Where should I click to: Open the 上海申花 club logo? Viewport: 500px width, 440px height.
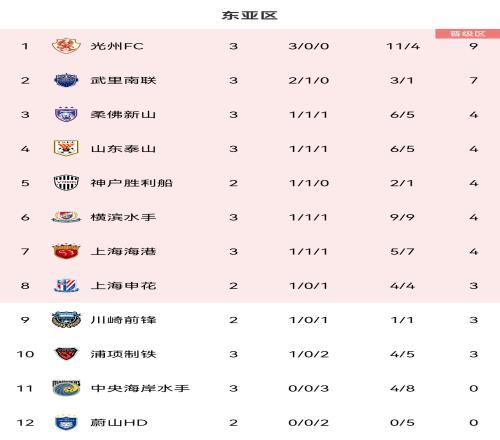click(66, 286)
